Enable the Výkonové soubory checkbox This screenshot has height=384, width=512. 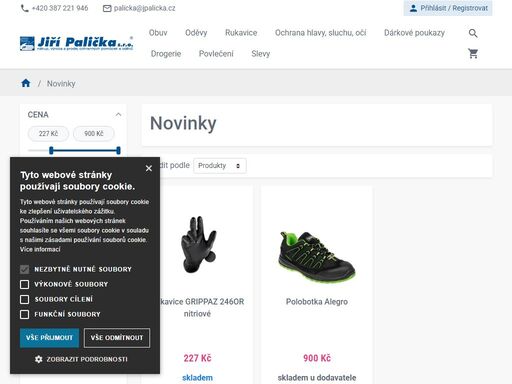click(24, 284)
